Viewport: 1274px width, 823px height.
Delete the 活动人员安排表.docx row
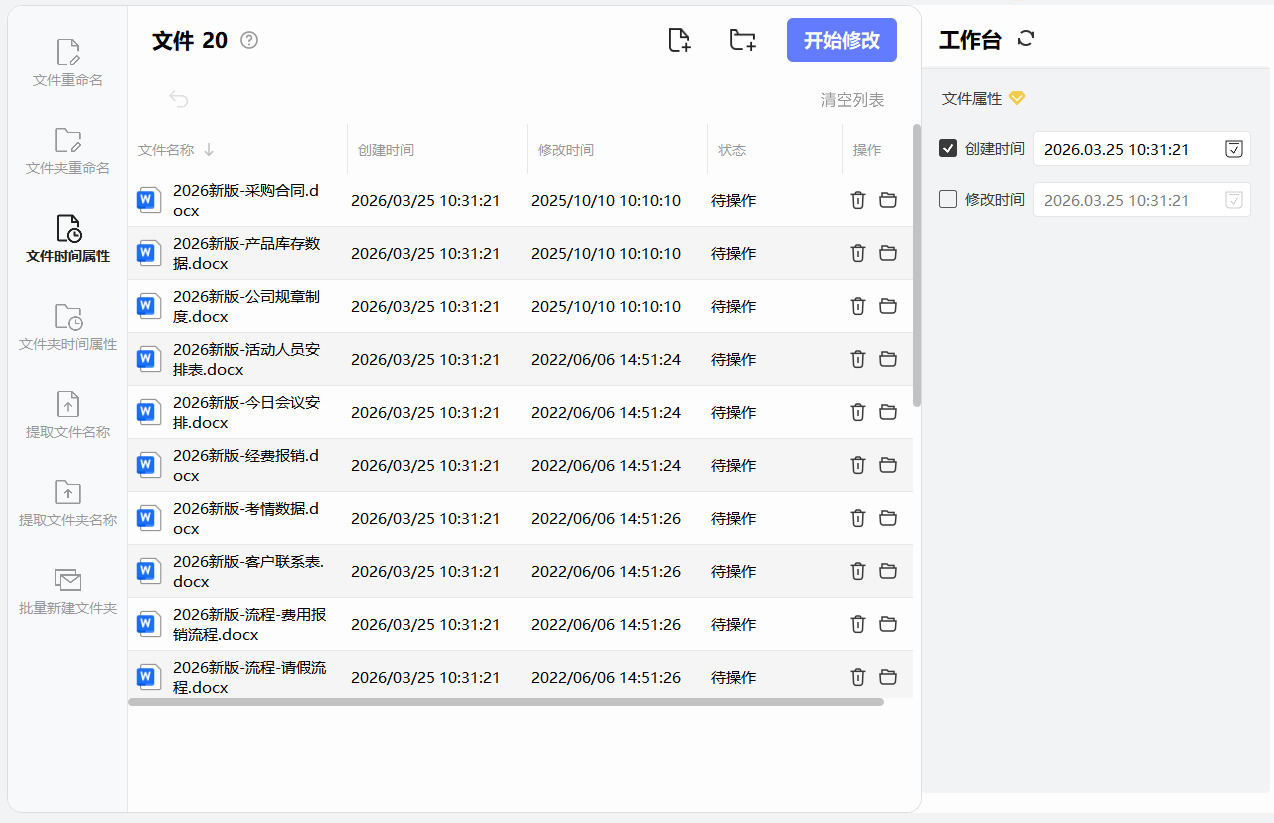tap(857, 359)
